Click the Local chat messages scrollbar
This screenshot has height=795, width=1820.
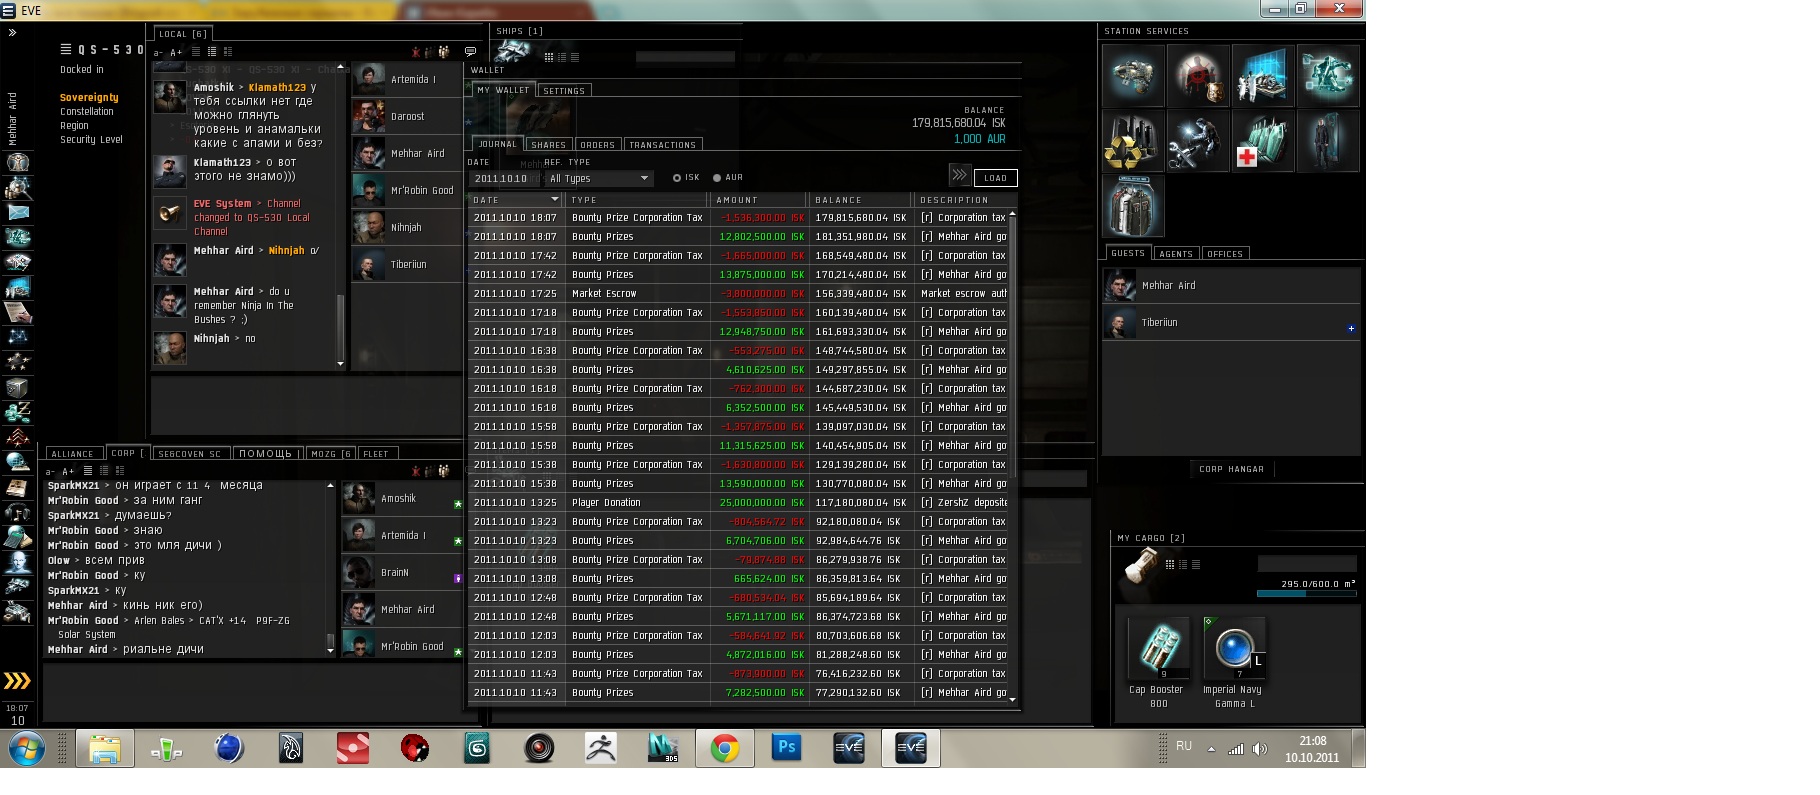coord(341,331)
